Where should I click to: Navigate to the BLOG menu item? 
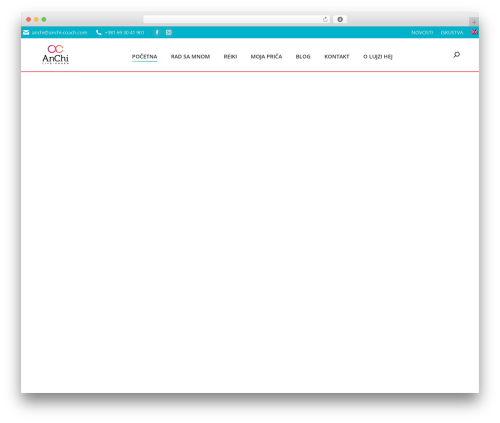coord(303,57)
